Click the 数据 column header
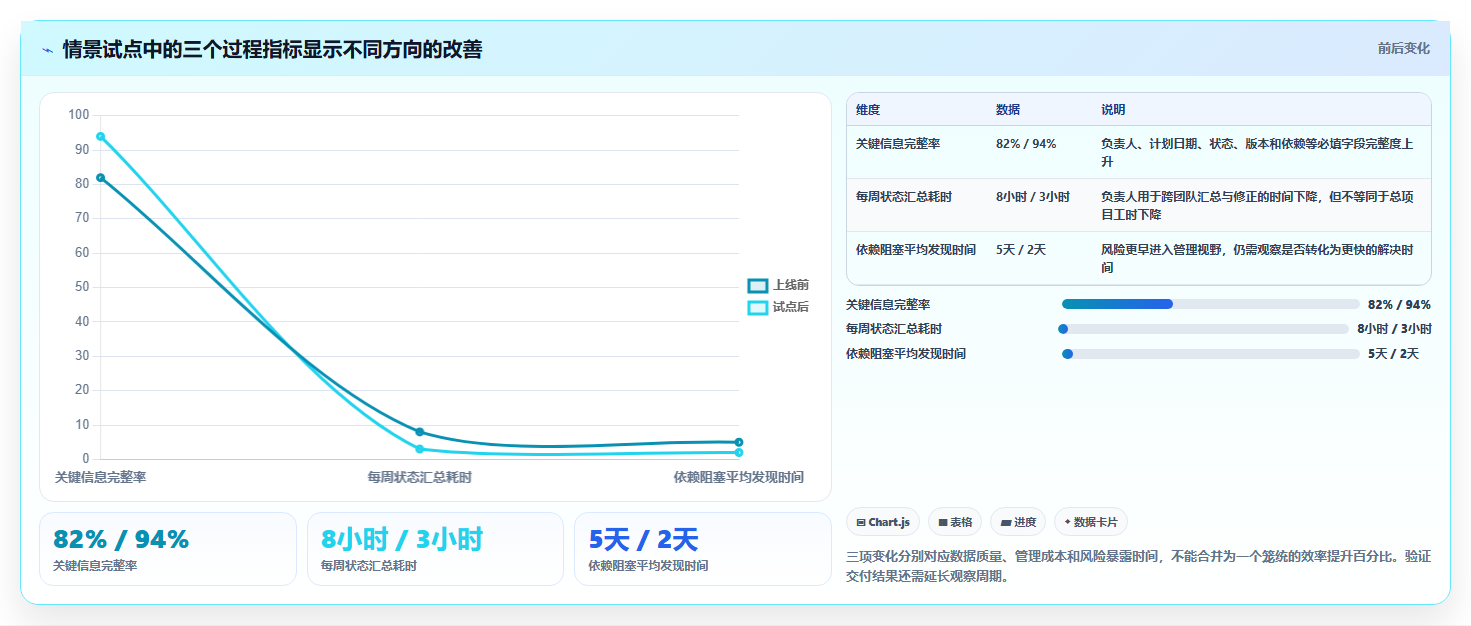1471x626 pixels. point(1008,110)
